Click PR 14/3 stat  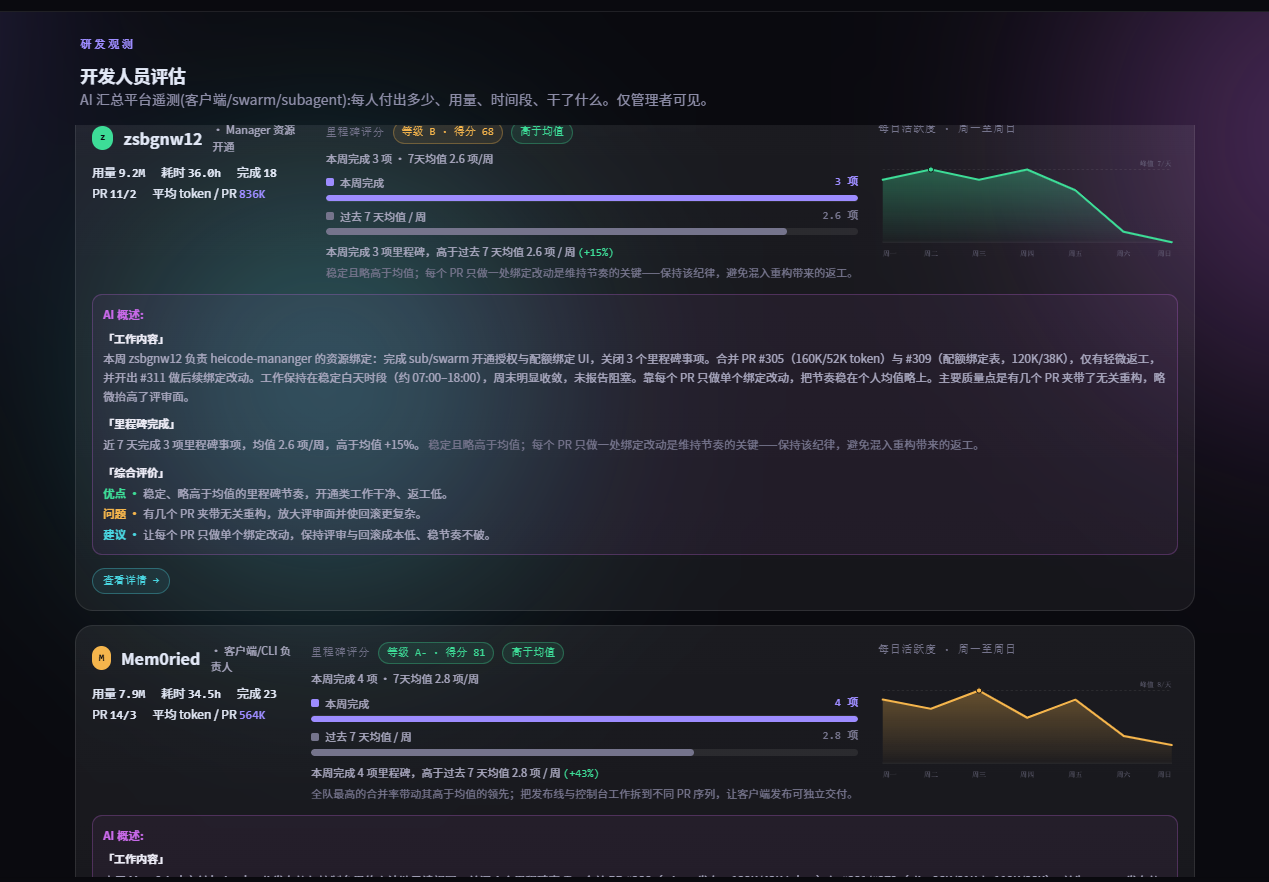[x=114, y=715]
